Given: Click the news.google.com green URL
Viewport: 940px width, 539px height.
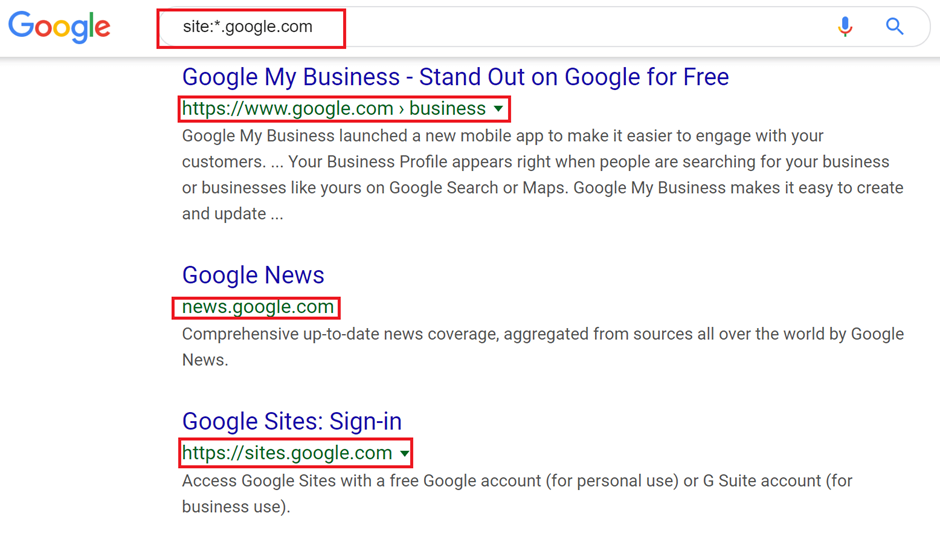Looking at the screenshot, I should click(x=257, y=307).
